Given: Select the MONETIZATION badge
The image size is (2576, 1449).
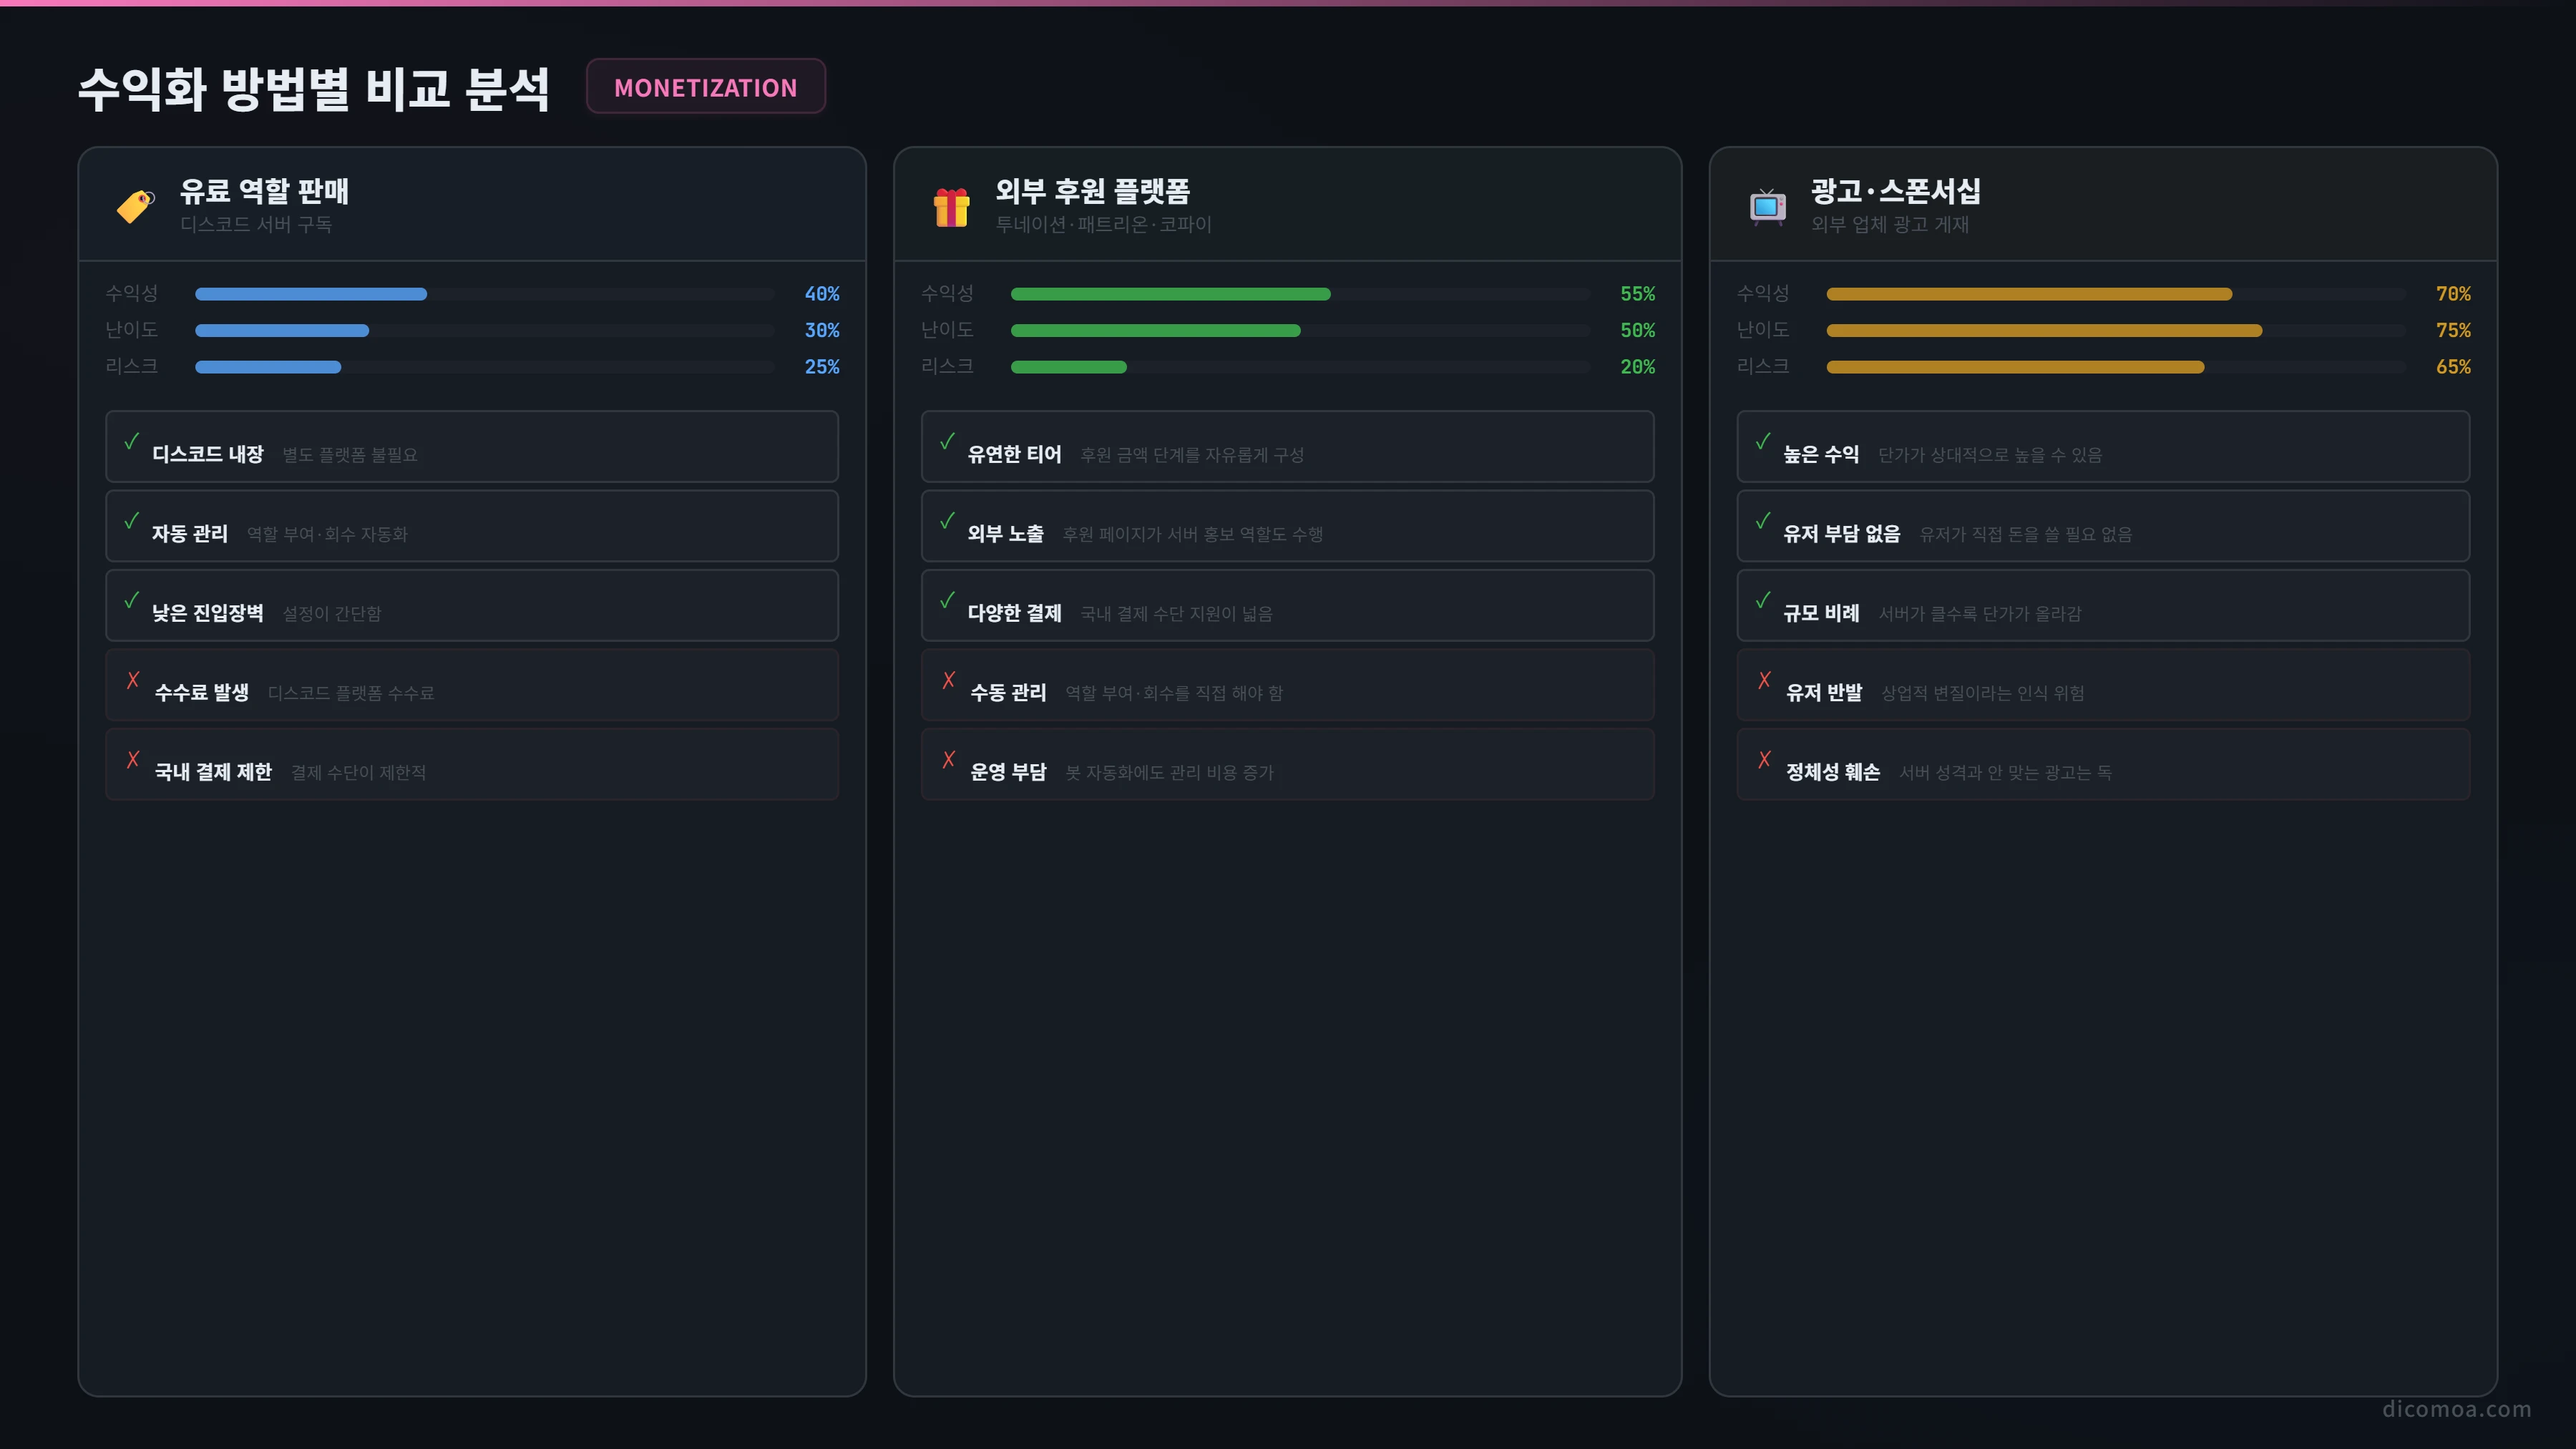Looking at the screenshot, I should pyautogui.click(x=706, y=87).
